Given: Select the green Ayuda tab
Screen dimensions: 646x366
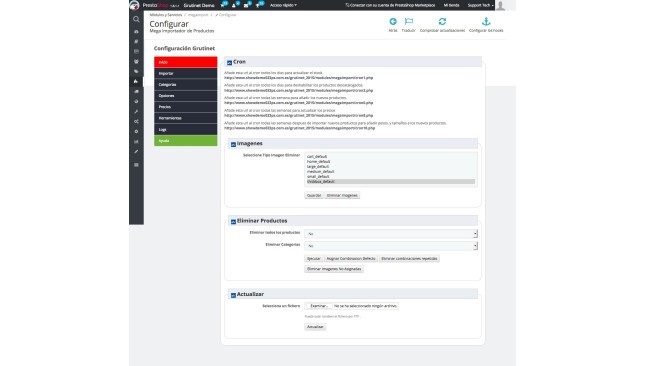Looking at the screenshot, I should coord(185,141).
